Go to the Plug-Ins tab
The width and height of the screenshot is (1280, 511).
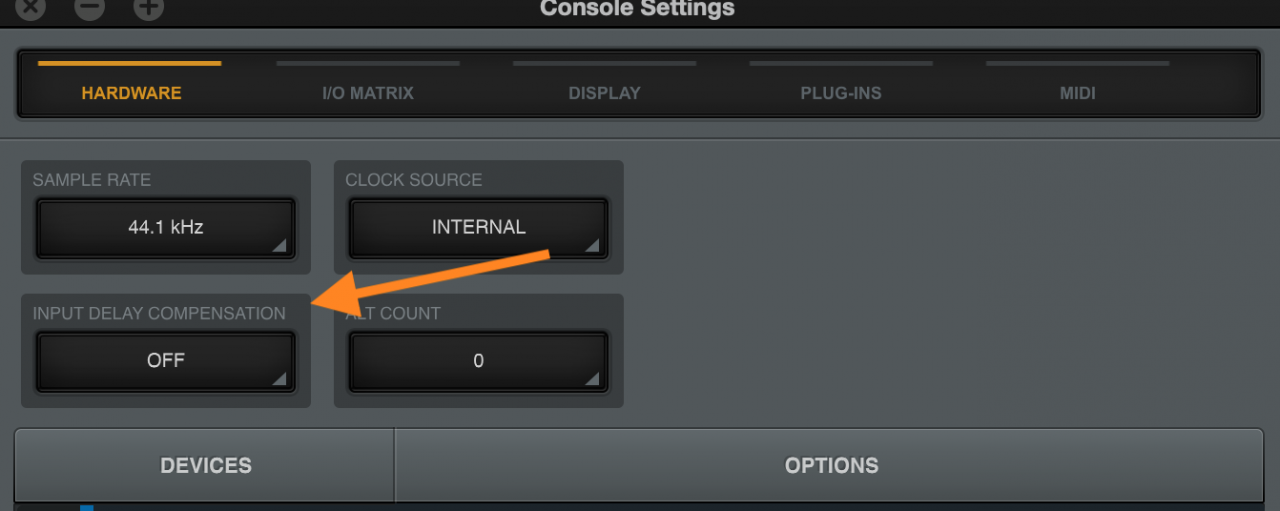[x=841, y=93]
